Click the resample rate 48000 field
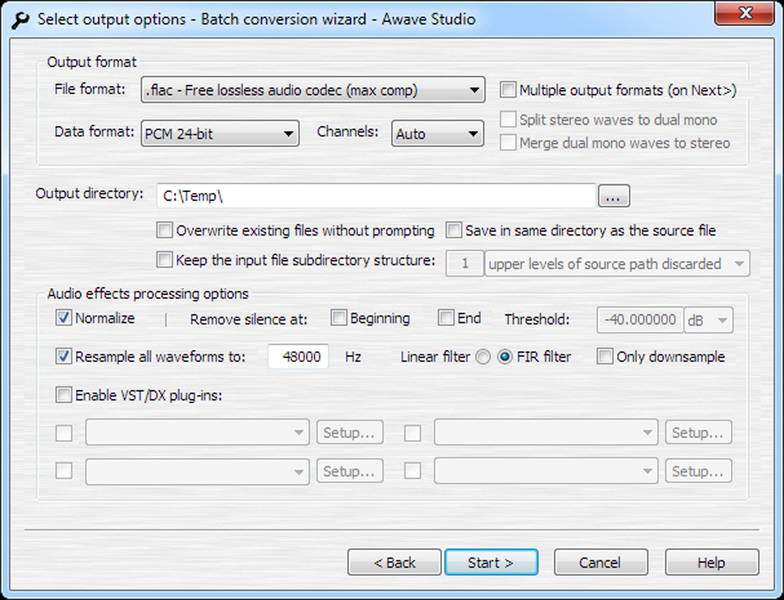Viewport: 784px width, 600px height. point(298,356)
